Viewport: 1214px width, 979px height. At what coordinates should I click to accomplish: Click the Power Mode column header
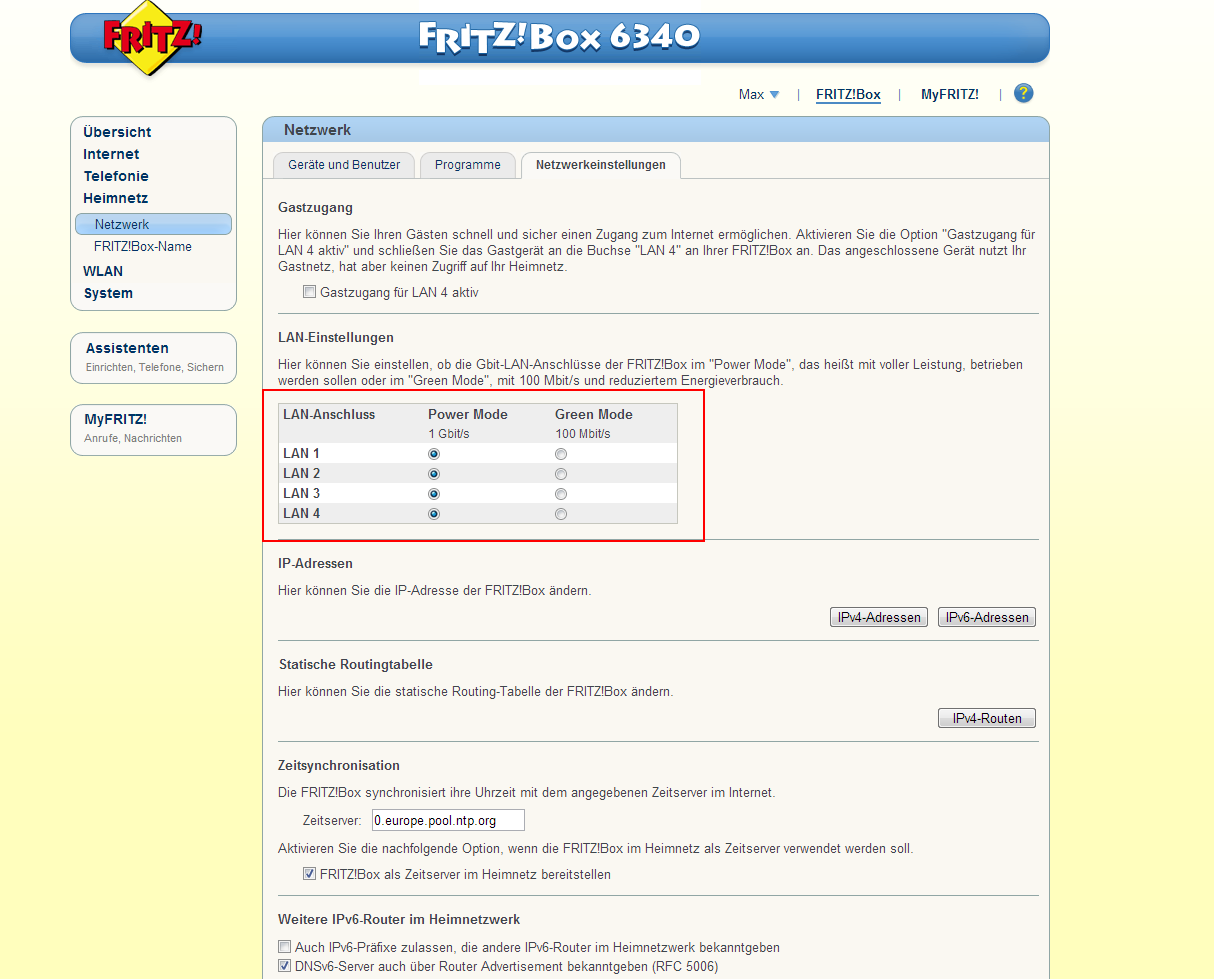[x=468, y=414]
